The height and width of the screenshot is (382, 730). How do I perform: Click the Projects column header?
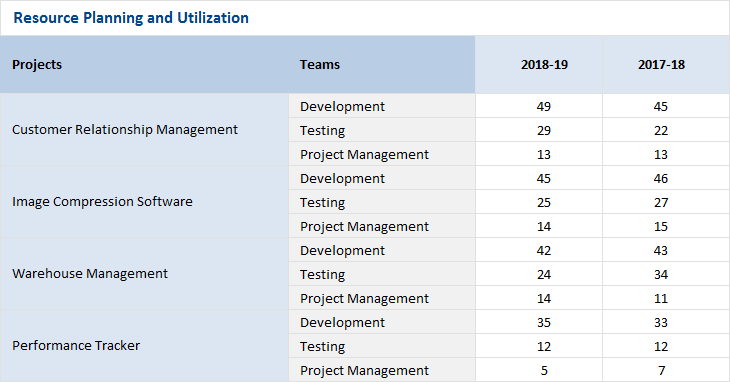click(144, 65)
